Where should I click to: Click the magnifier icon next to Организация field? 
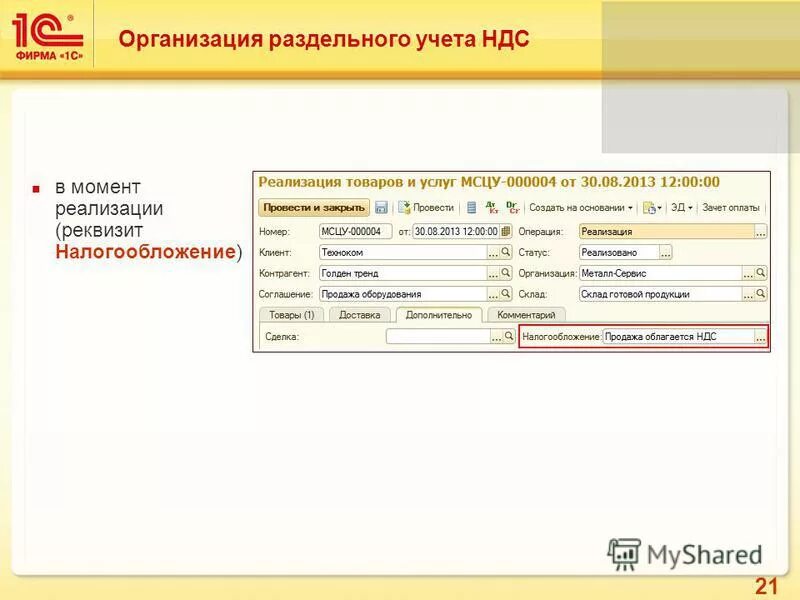point(761,271)
